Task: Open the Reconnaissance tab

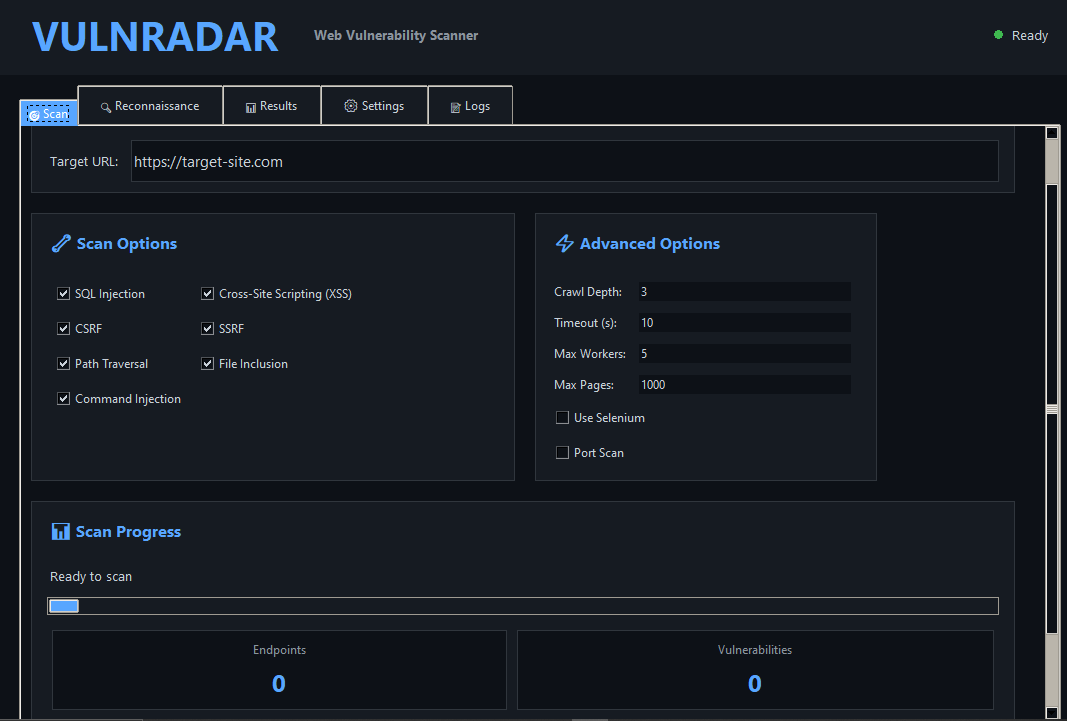Action: (150, 106)
